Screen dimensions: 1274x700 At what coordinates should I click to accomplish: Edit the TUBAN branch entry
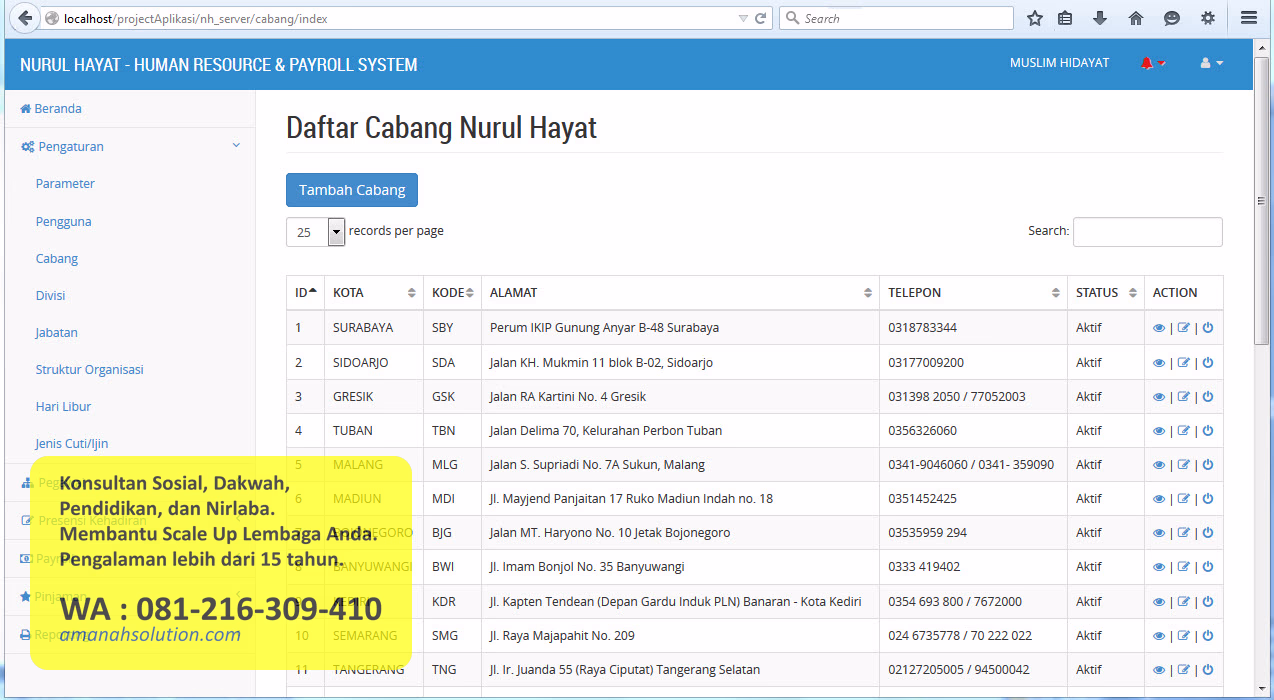(x=1184, y=431)
